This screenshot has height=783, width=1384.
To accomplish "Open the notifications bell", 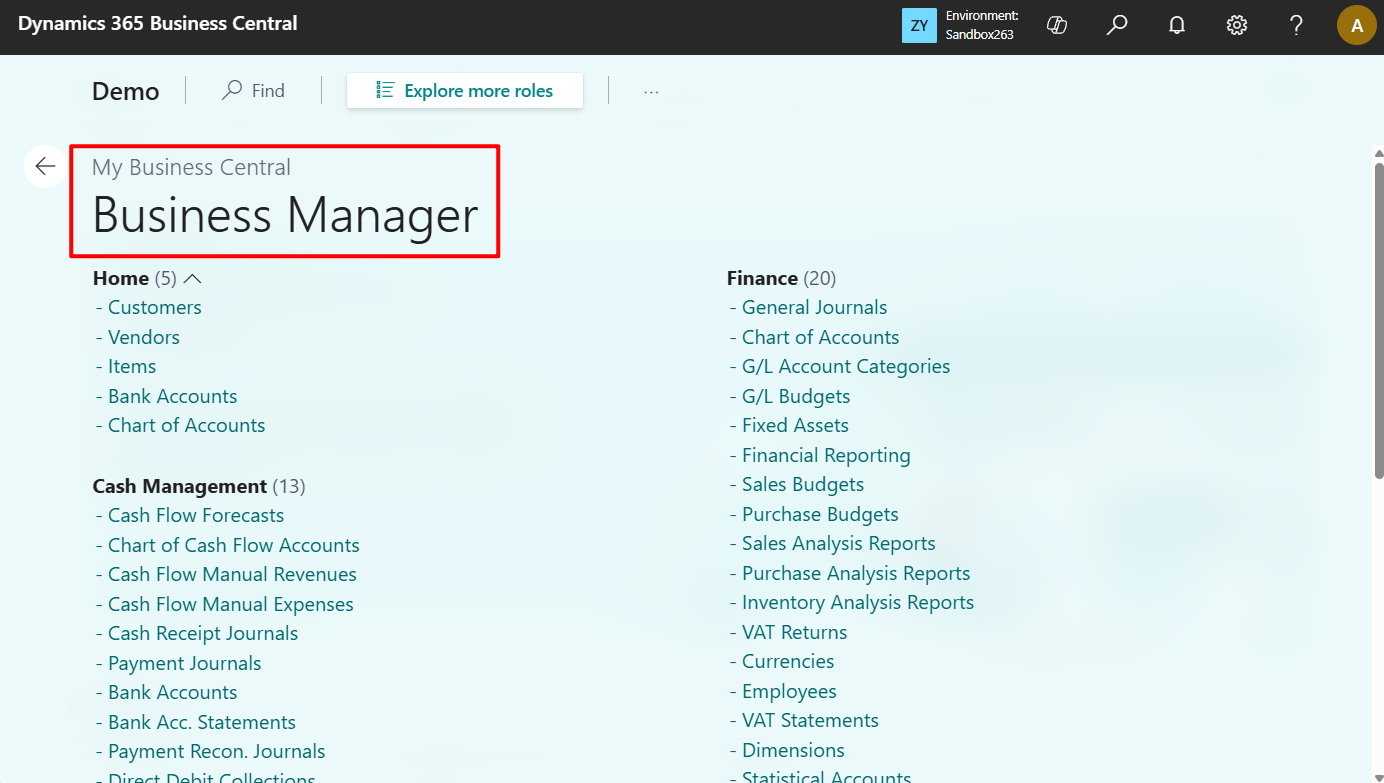I will click(x=1177, y=25).
